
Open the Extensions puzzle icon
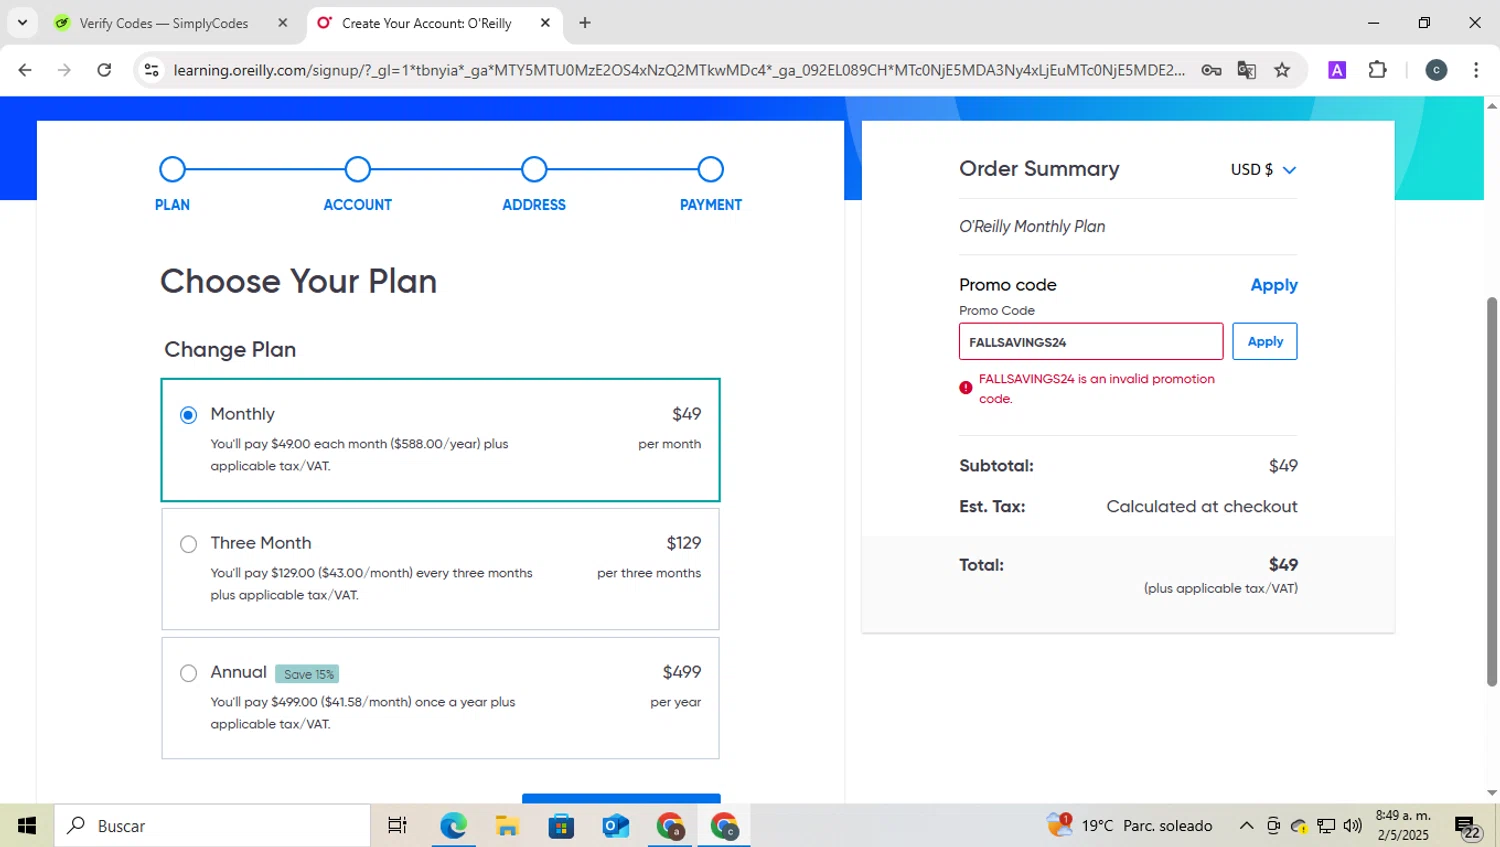pos(1378,70)
